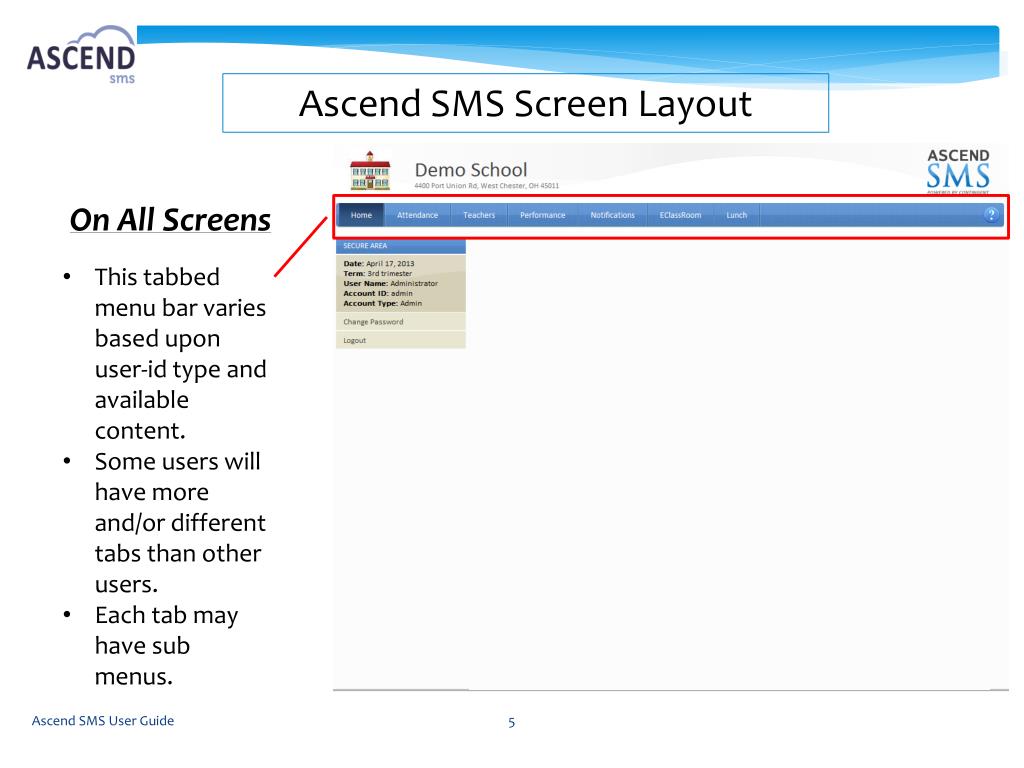Click the Ascend SMS User Guide footer
The height and width of the screenshot is (768, 1024).
pos(103,720)
